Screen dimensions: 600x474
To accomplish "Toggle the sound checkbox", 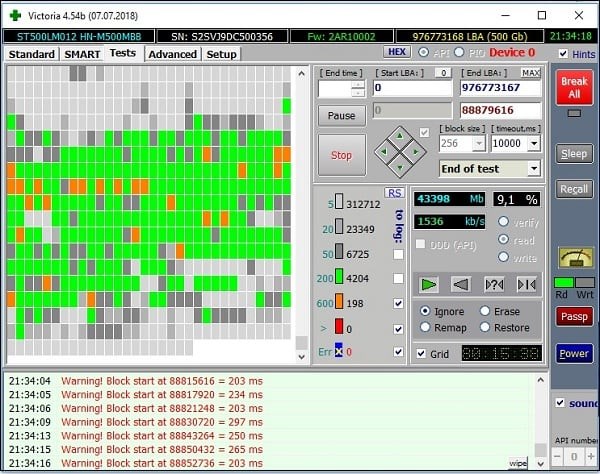I will pos(560,403).
